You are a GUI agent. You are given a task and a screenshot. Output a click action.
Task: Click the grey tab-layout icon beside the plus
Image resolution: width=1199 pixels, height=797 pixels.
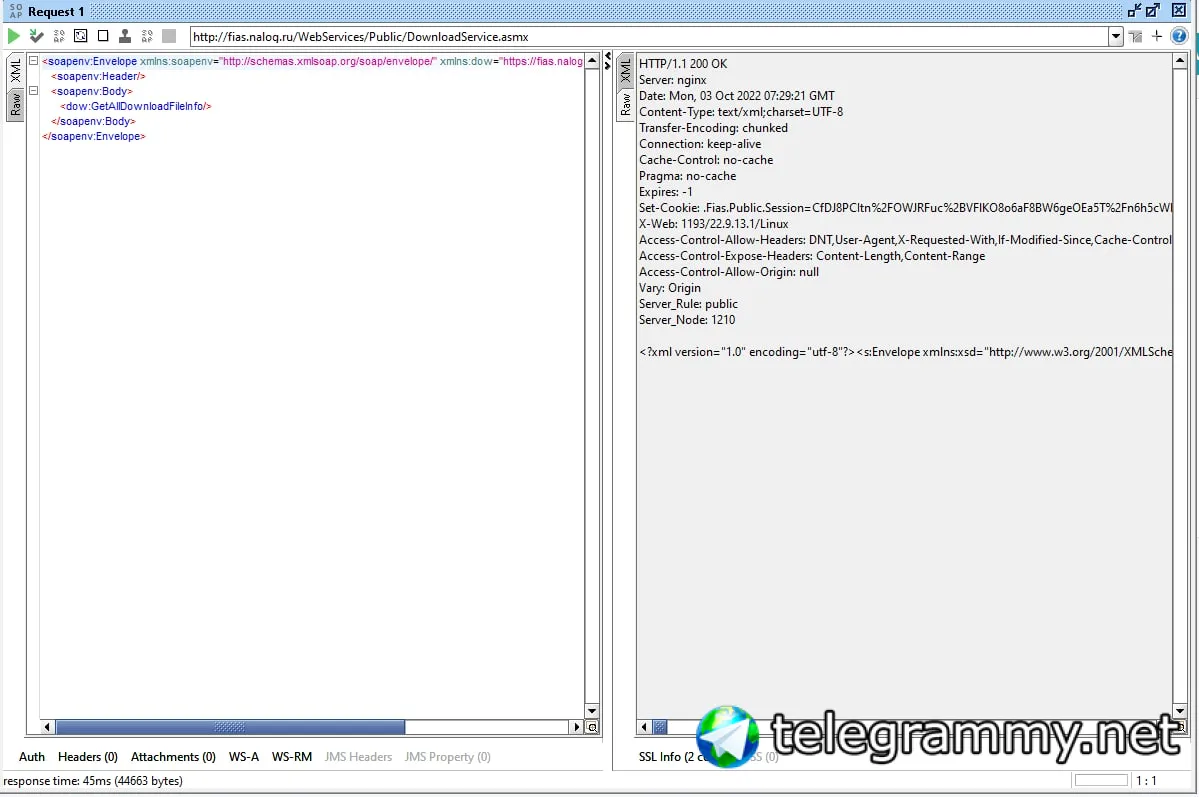click(1136, 36)
